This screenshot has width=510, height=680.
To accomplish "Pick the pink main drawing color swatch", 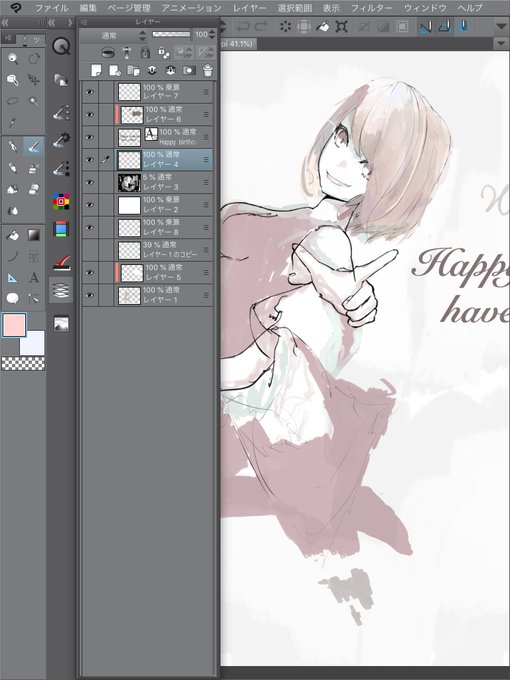I will pyautogui.click(x=14, y=325).
